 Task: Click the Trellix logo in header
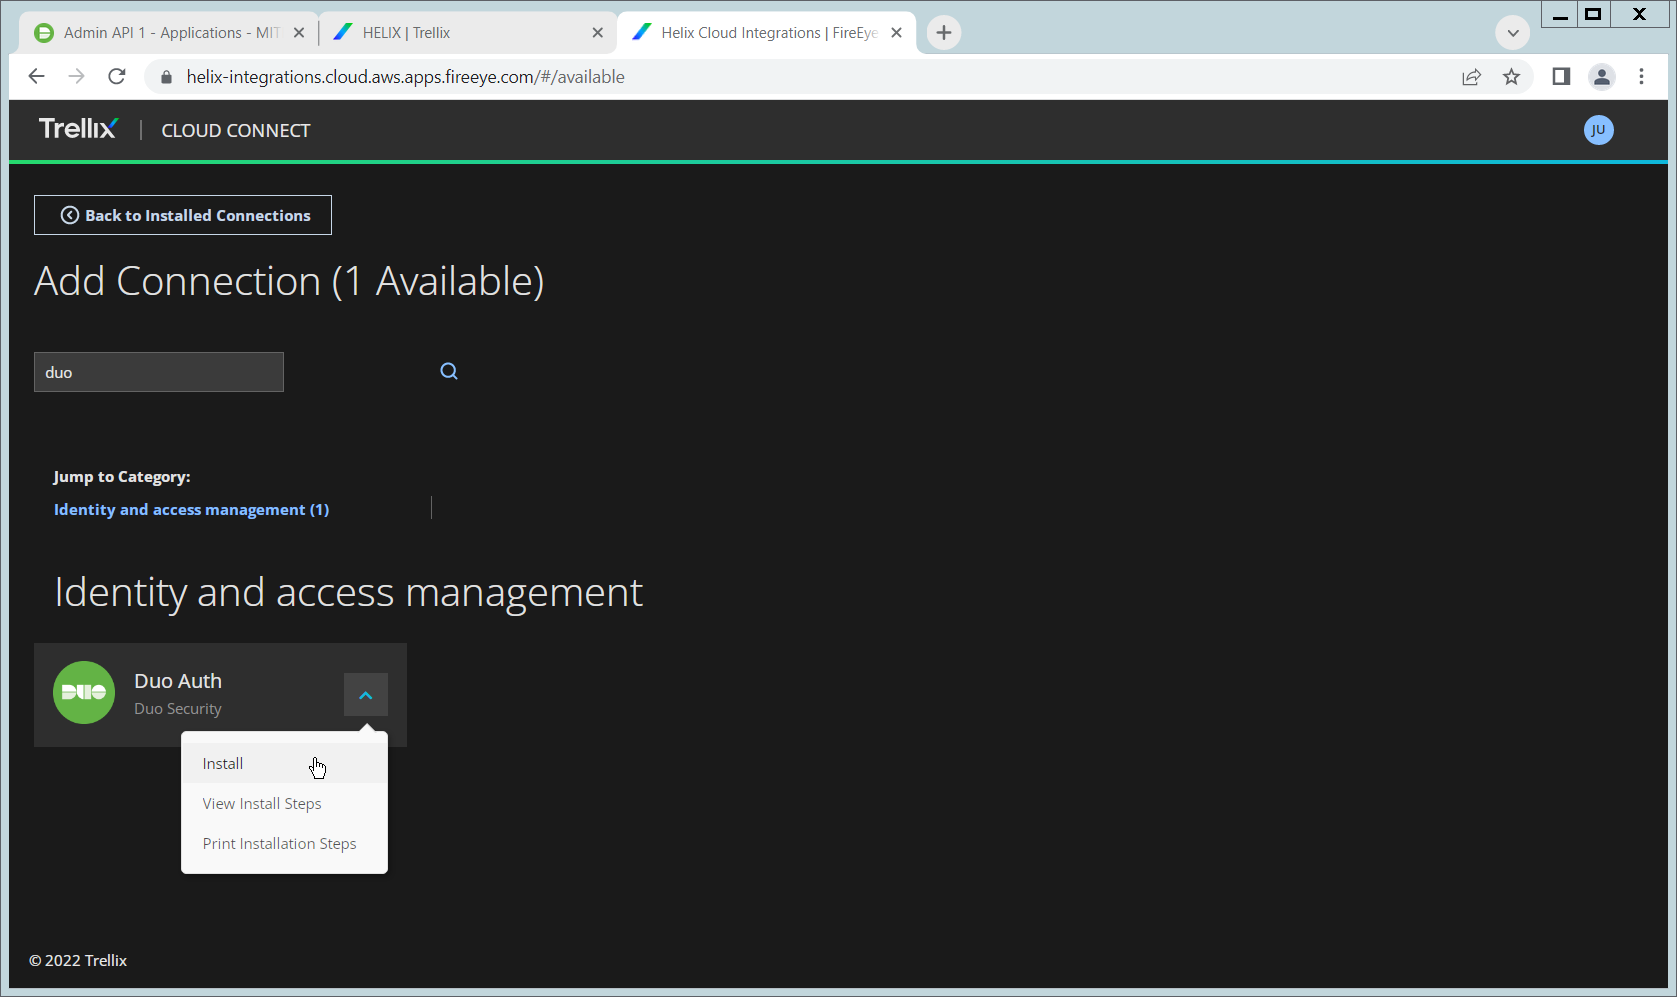(78, 129)
